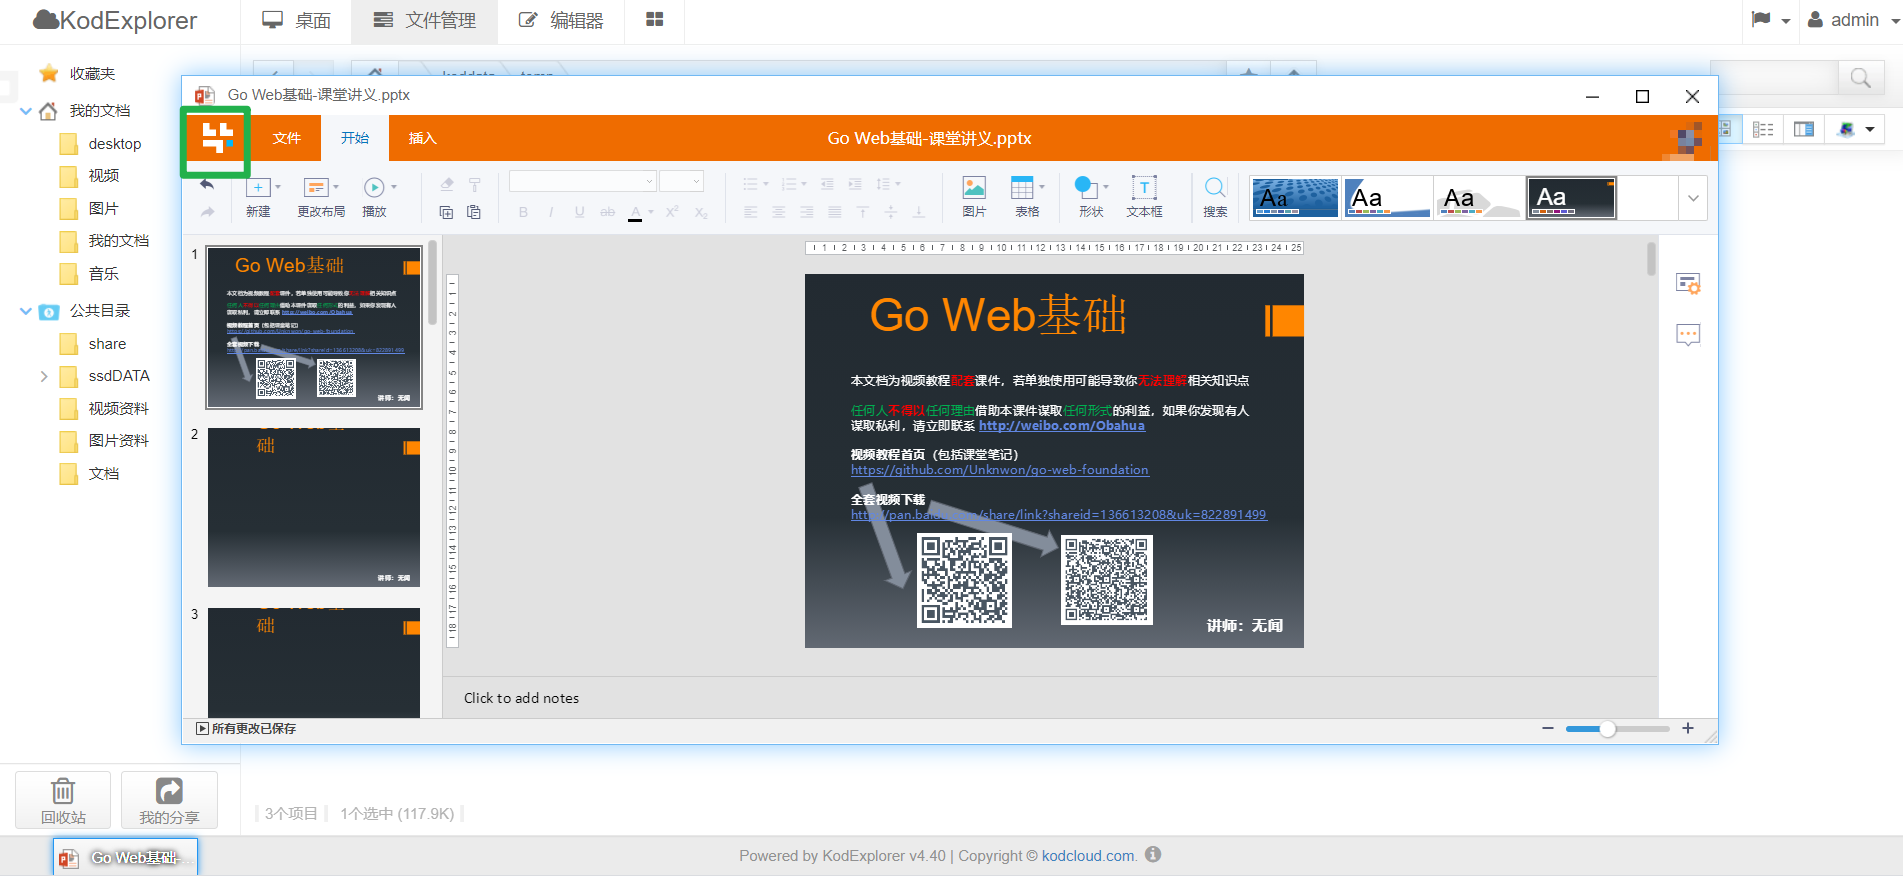1903x877 pixels.
Task: Open 编辑器 in top menu
Action: coord(561,20)
